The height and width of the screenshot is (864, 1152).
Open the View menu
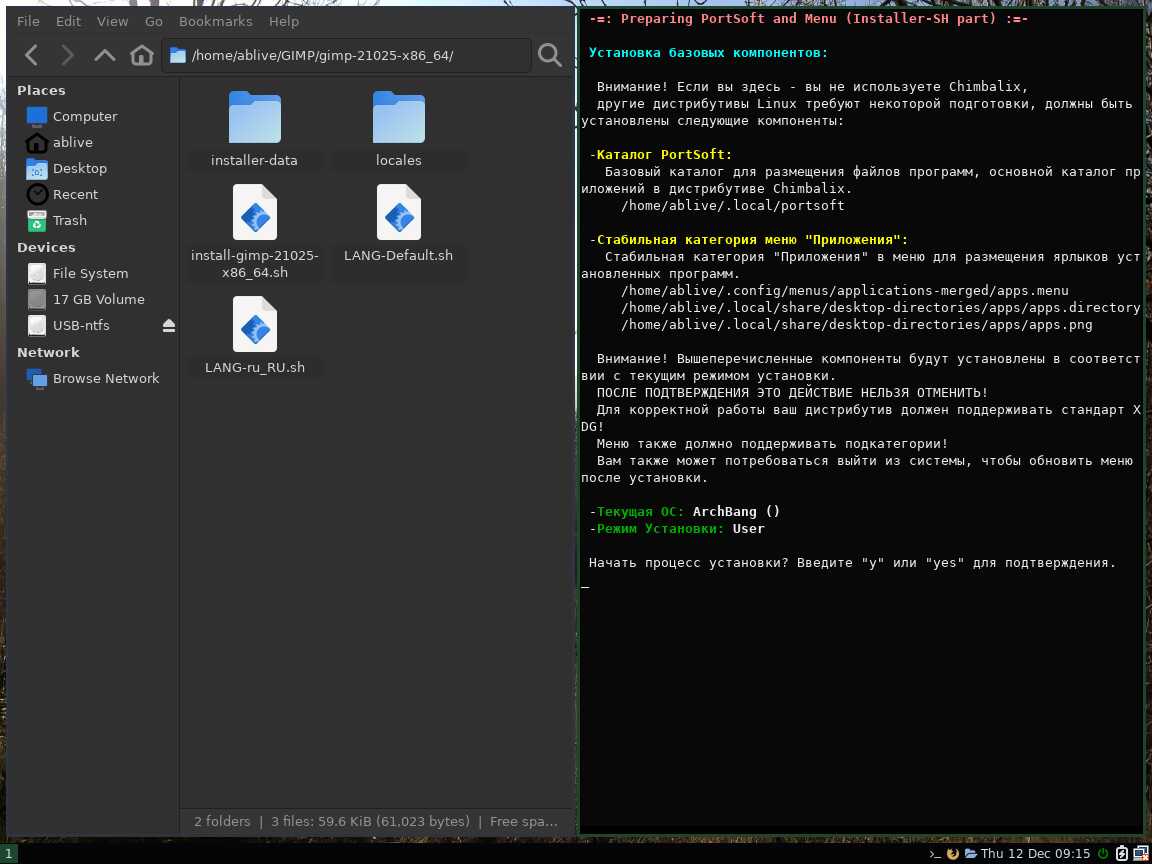(x=113, y=21)
